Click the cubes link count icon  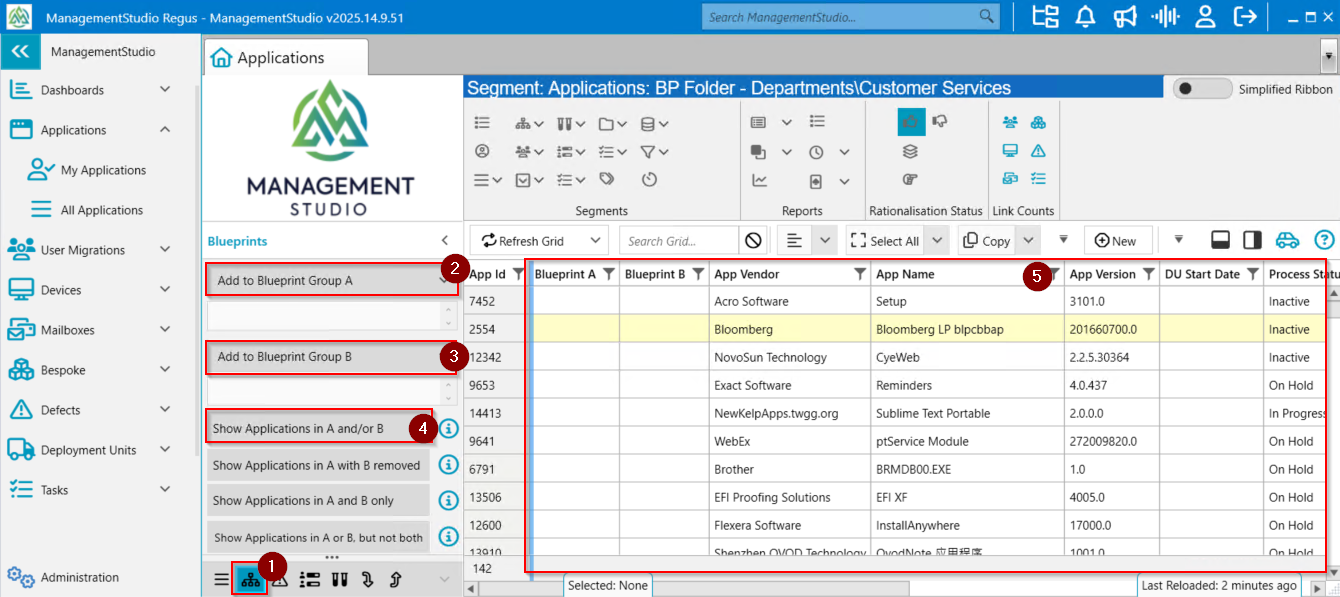coord(1038,122)
